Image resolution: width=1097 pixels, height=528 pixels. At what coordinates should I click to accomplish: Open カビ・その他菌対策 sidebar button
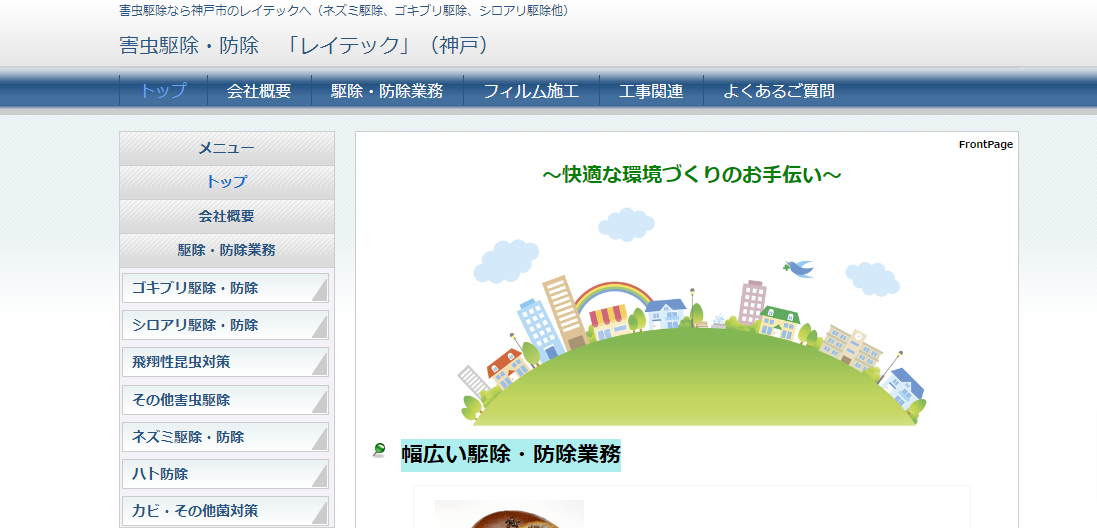(225, 511)
